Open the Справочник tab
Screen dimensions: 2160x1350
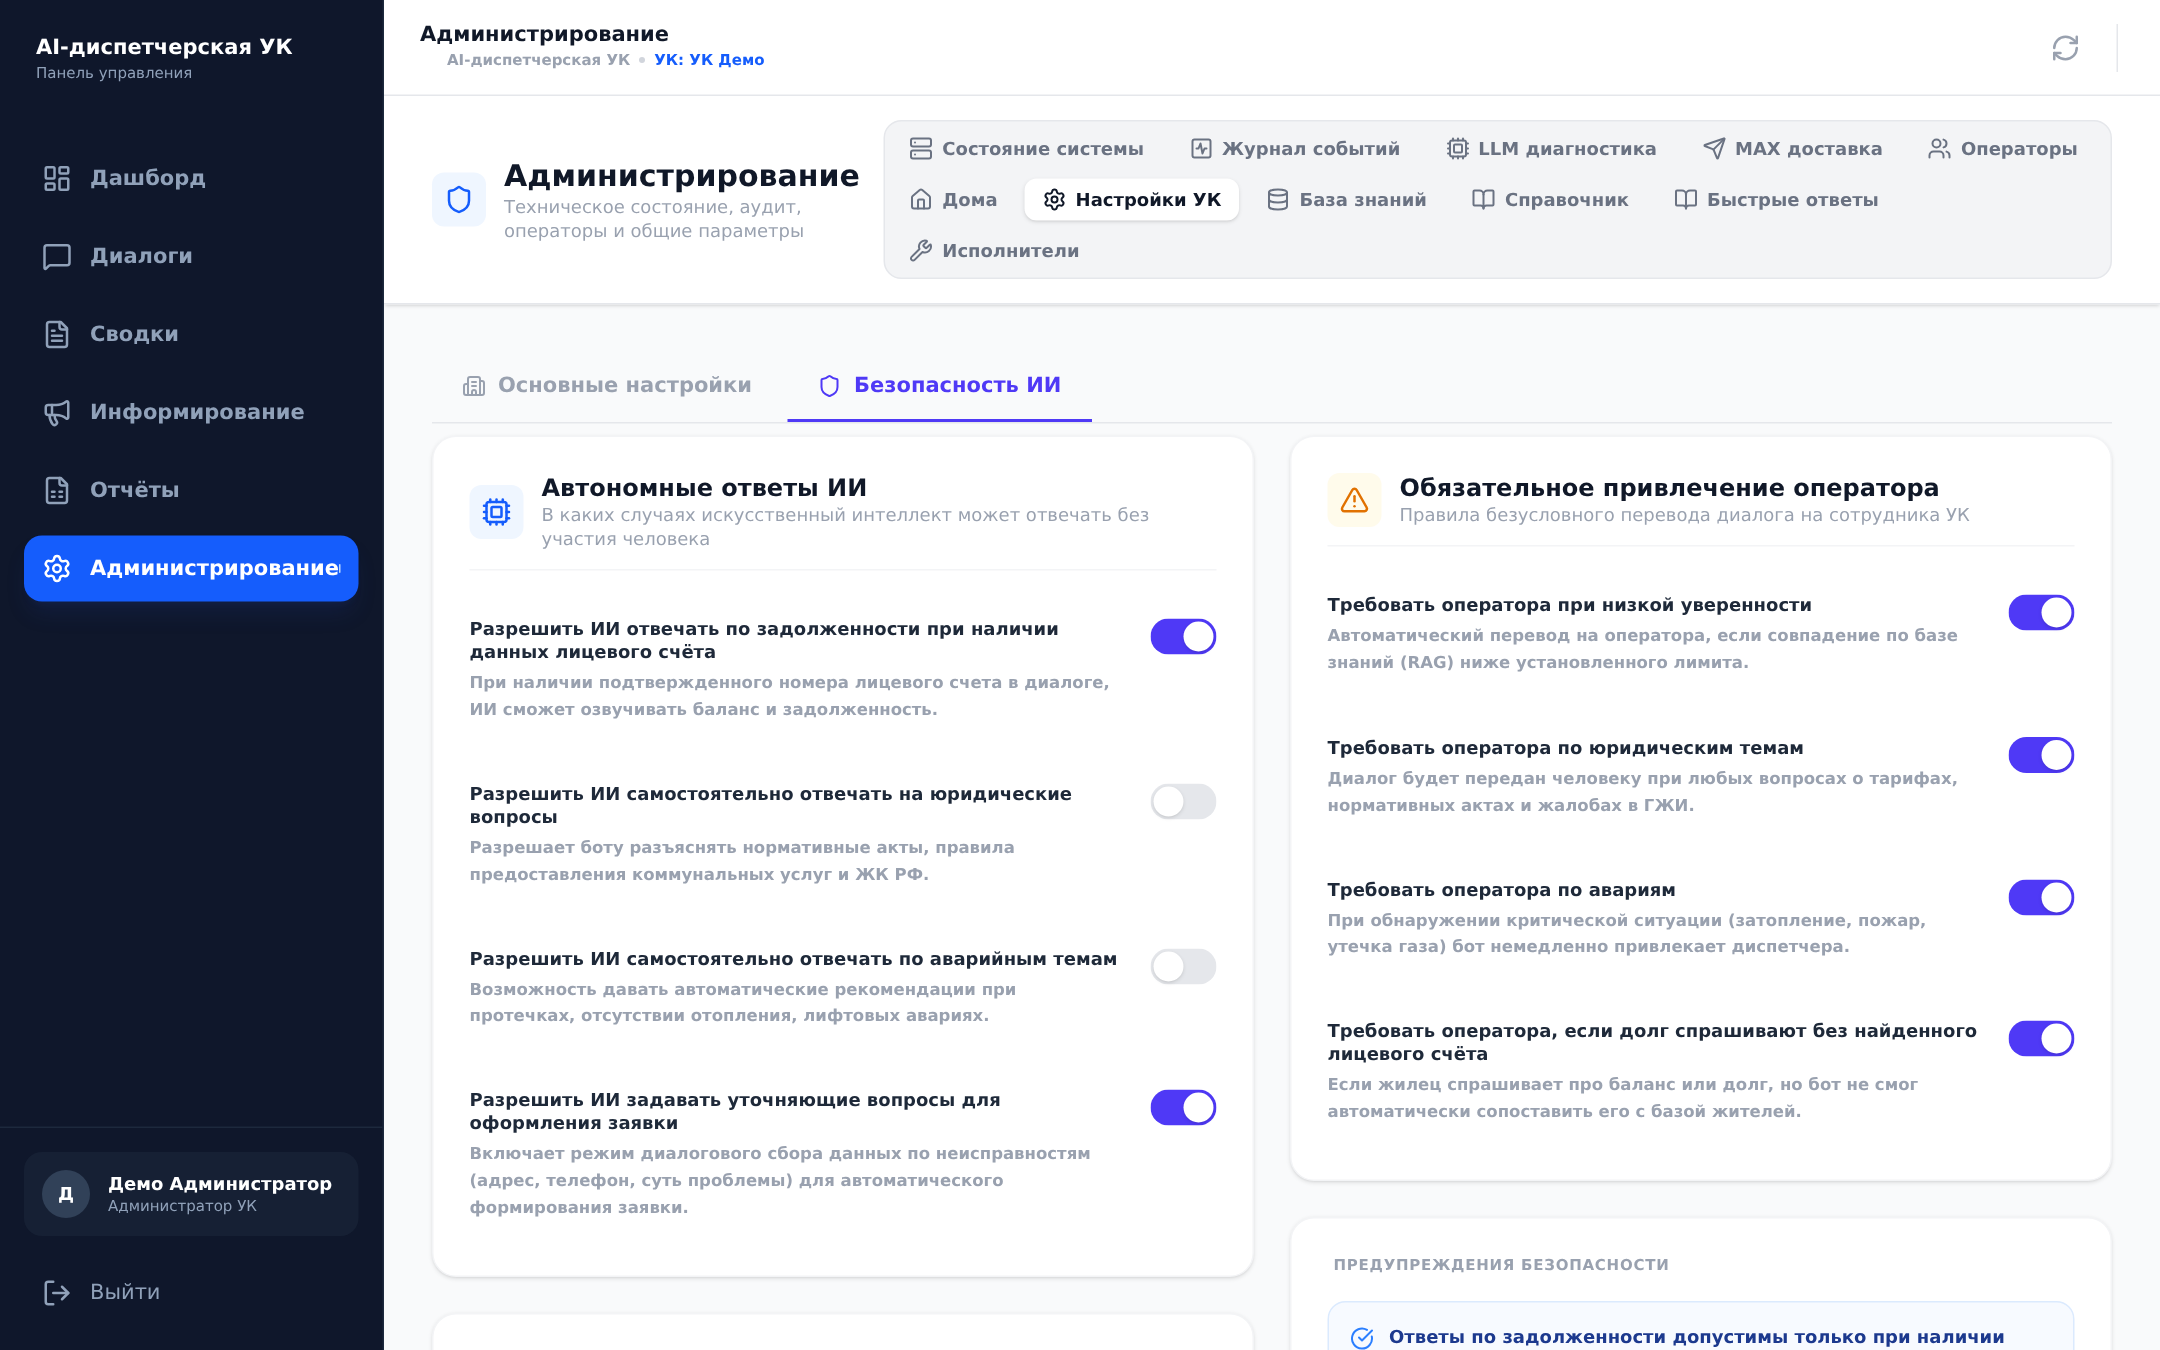pyautogui.click(x=1550, y=200)
